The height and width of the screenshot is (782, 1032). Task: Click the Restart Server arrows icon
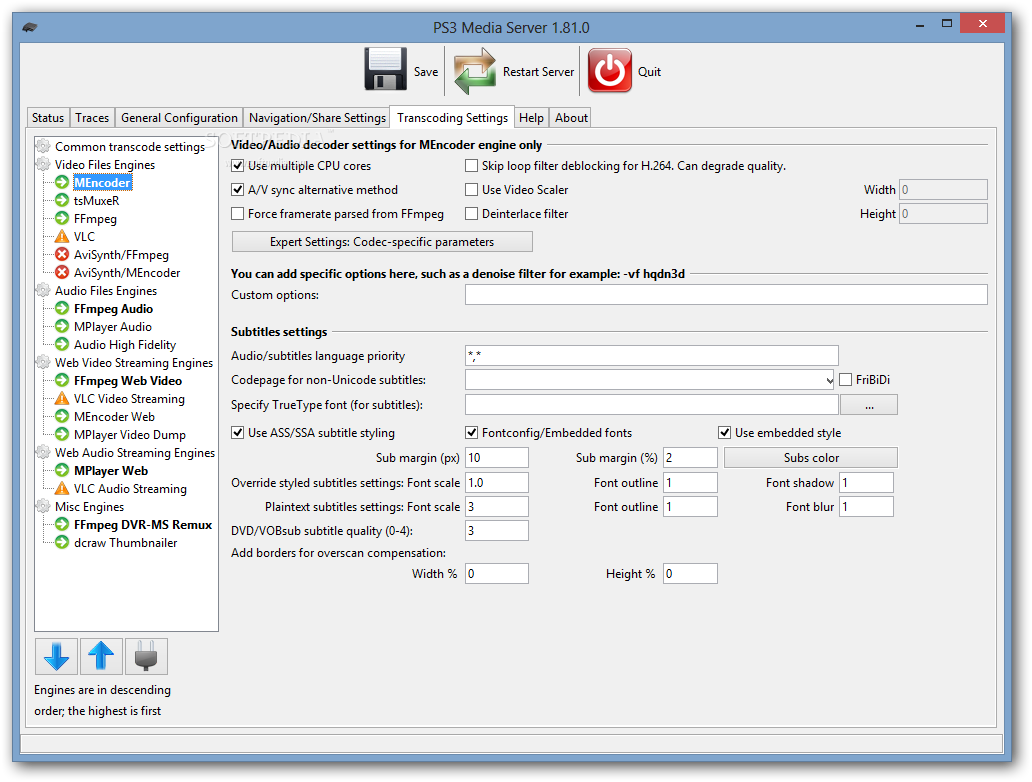pyautogui.click(x=475, y=70)
